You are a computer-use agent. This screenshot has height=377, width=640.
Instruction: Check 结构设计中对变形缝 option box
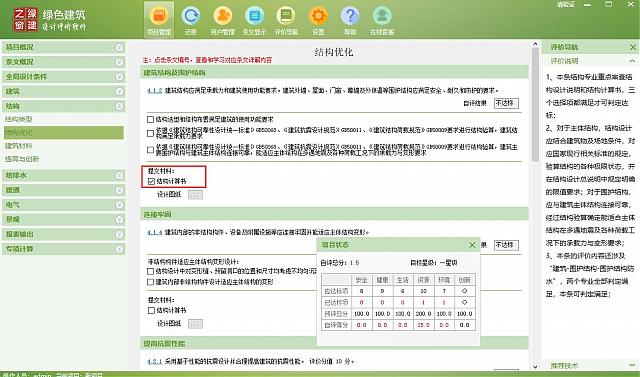click(x=150, y=271)
